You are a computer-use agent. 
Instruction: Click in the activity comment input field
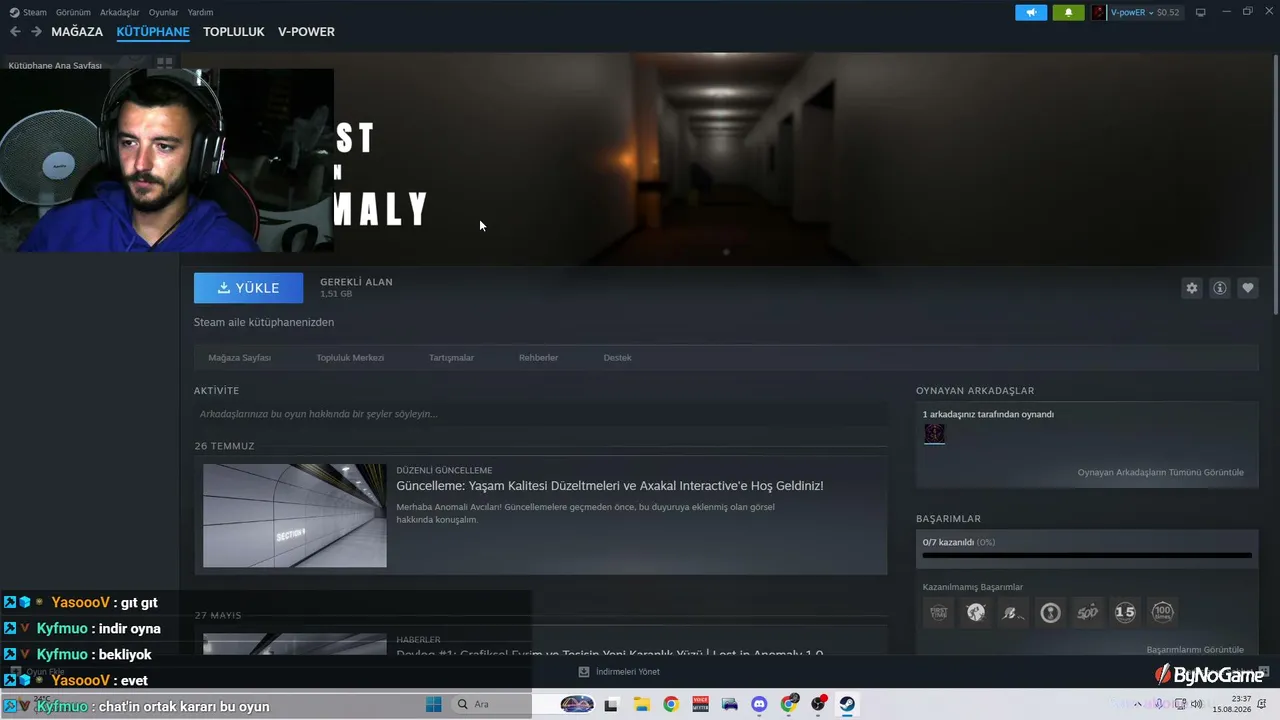point(540,414)
